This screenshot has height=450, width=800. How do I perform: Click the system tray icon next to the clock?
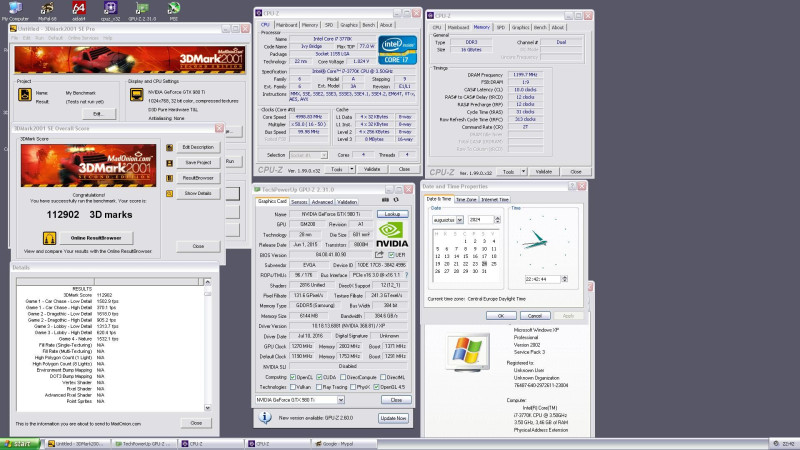tap(776, 444)
